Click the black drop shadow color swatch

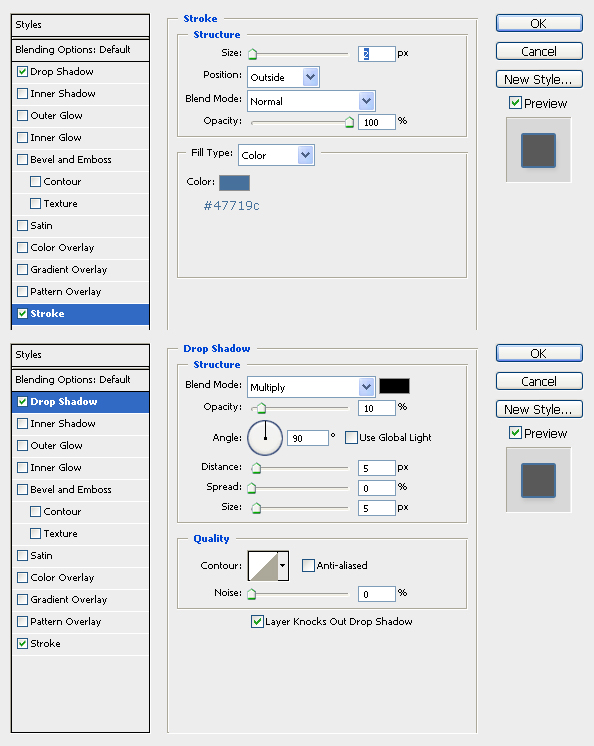(394, 386)
